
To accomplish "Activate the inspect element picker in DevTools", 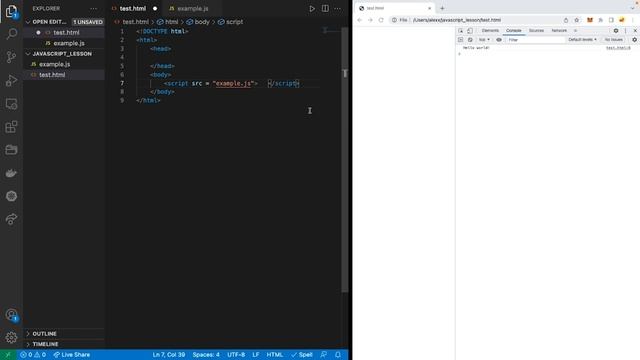I will (460, 31).
